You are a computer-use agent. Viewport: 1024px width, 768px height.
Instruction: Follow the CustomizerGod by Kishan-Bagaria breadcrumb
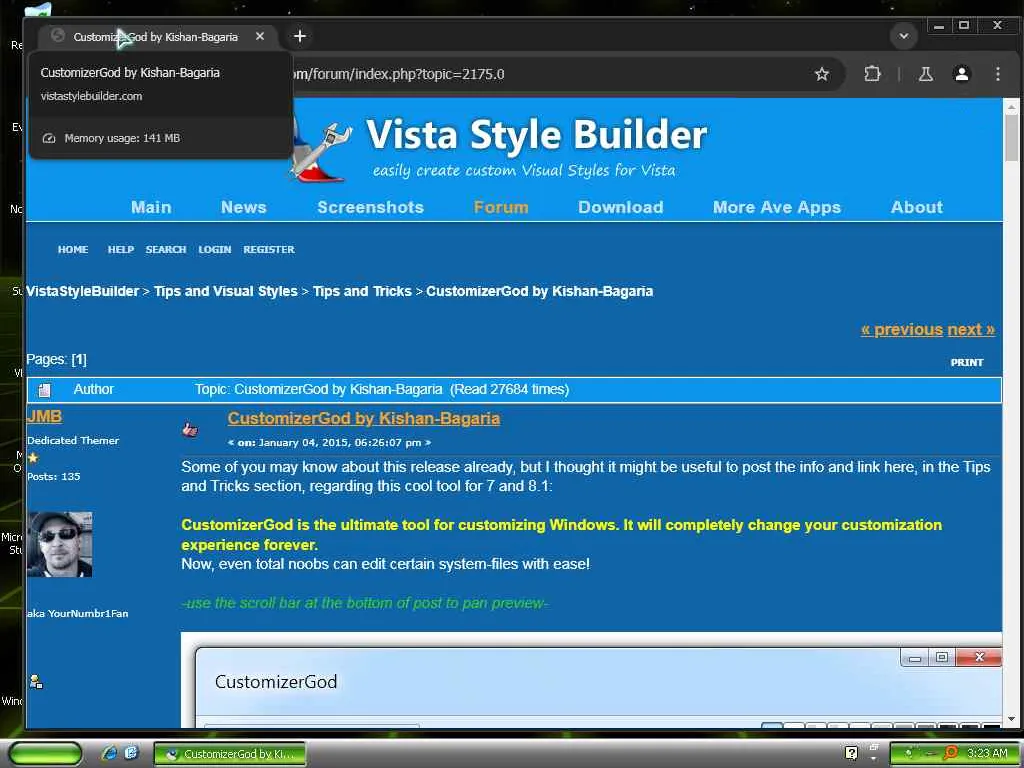point(539,291)
